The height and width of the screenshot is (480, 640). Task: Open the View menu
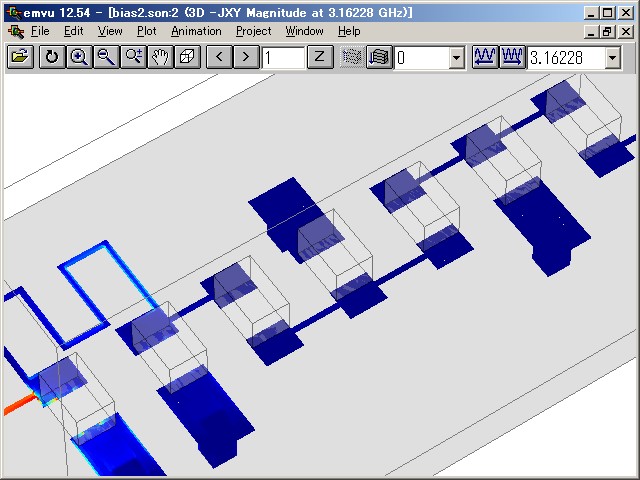coord(110,31)
